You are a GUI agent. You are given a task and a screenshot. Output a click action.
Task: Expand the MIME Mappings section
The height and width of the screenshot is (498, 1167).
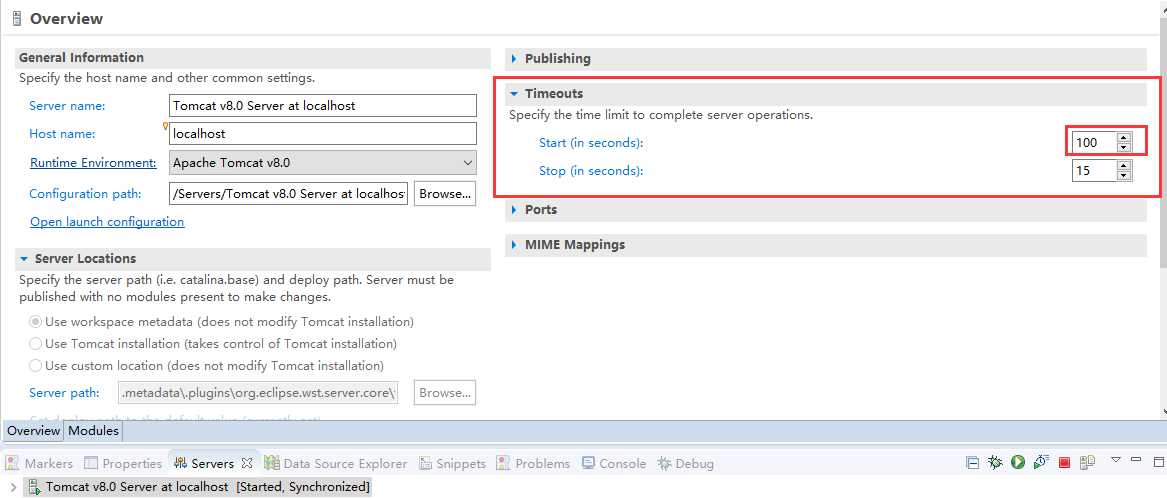point(514,245)
